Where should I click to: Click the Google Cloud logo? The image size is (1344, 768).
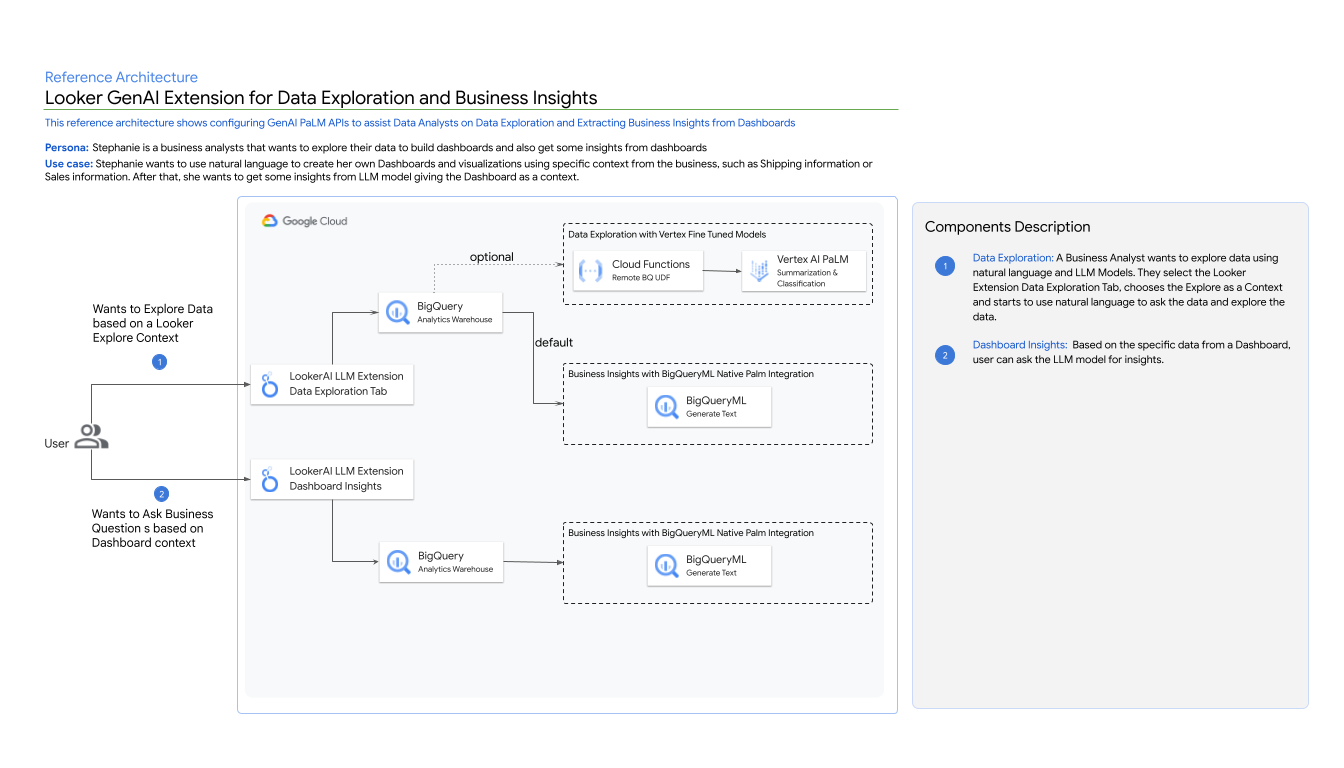[x=305, y=221]
